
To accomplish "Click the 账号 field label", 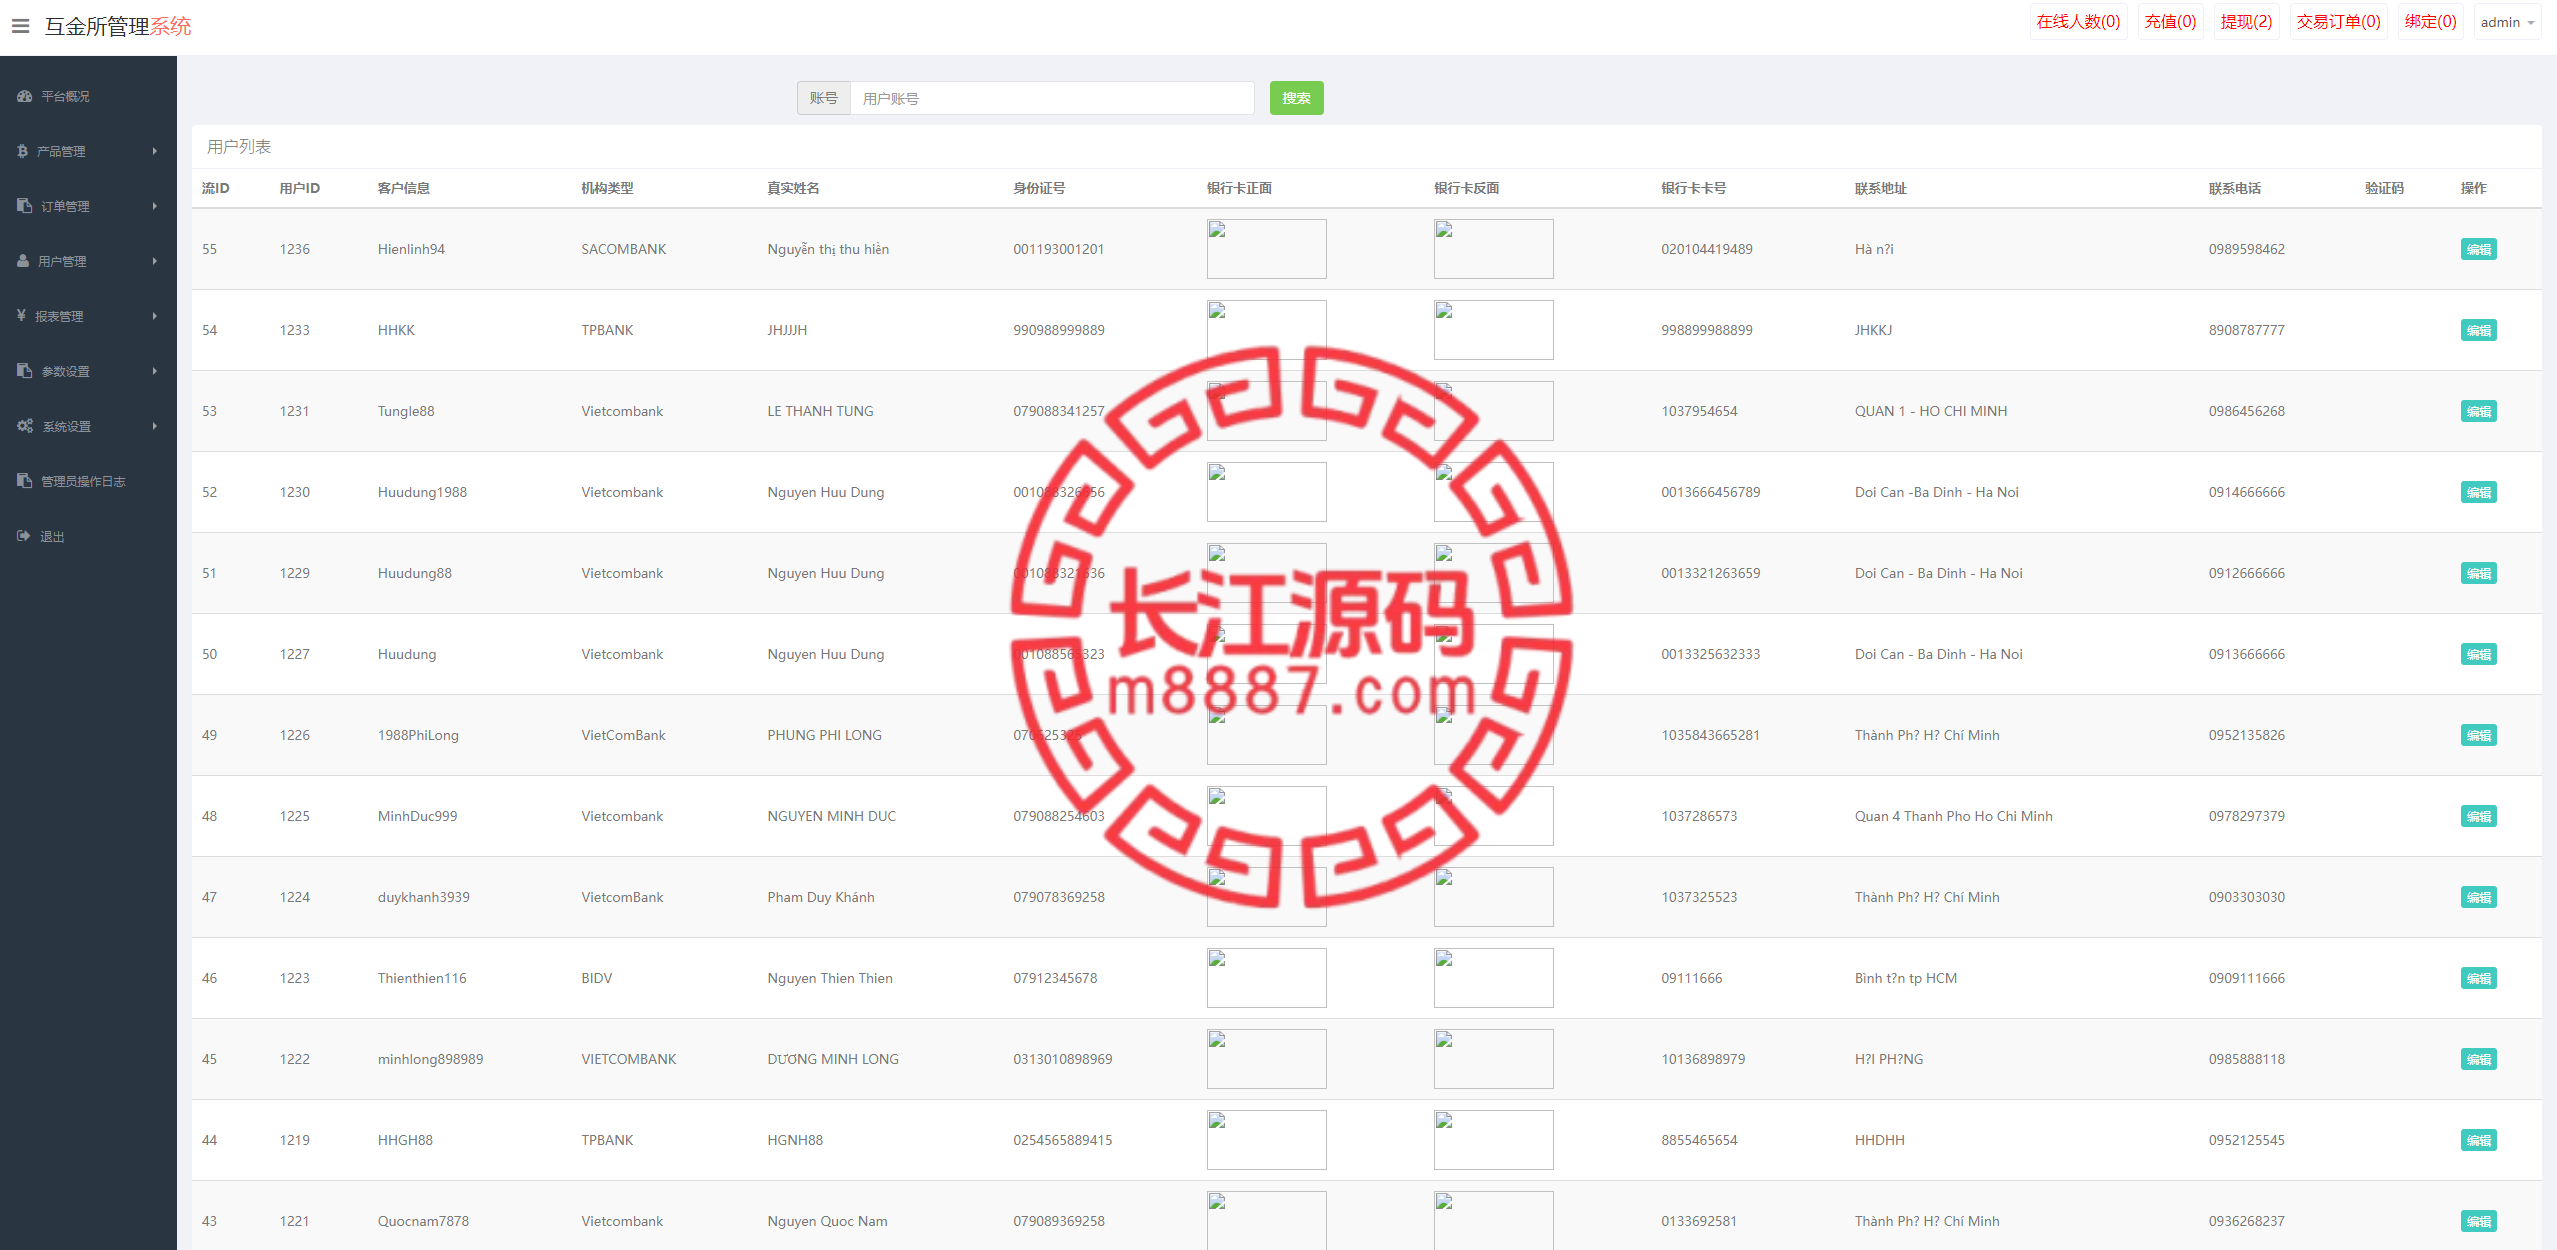I will (x=823, y=98).
